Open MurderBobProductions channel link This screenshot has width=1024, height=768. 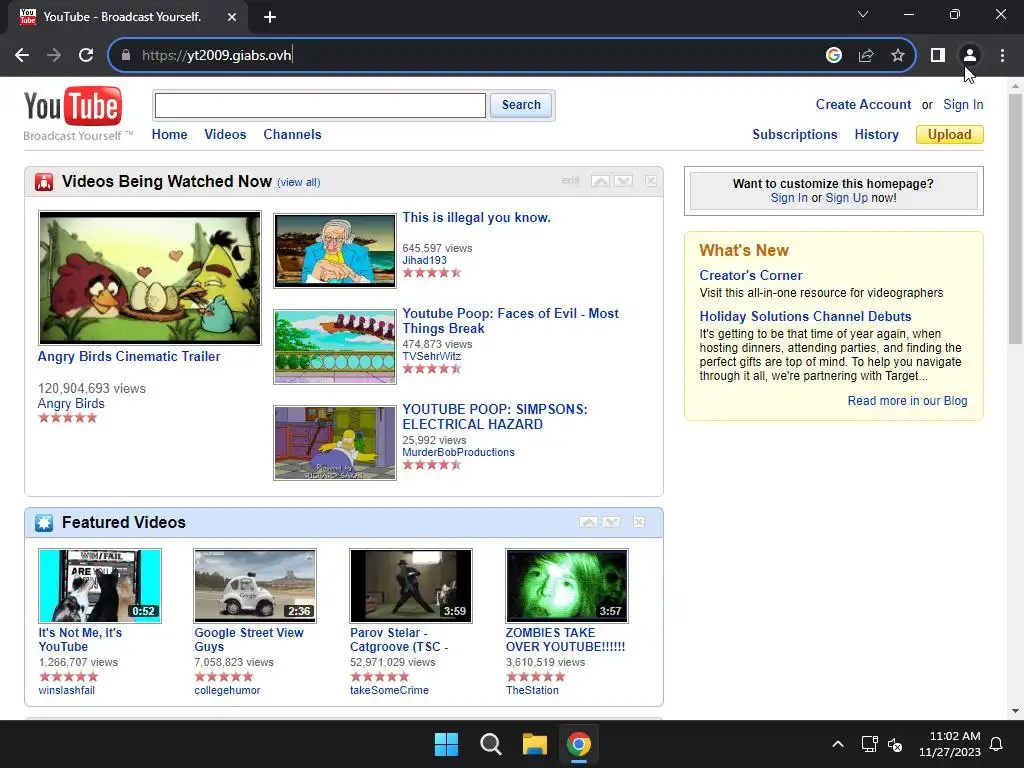click(x=458, y=453)
